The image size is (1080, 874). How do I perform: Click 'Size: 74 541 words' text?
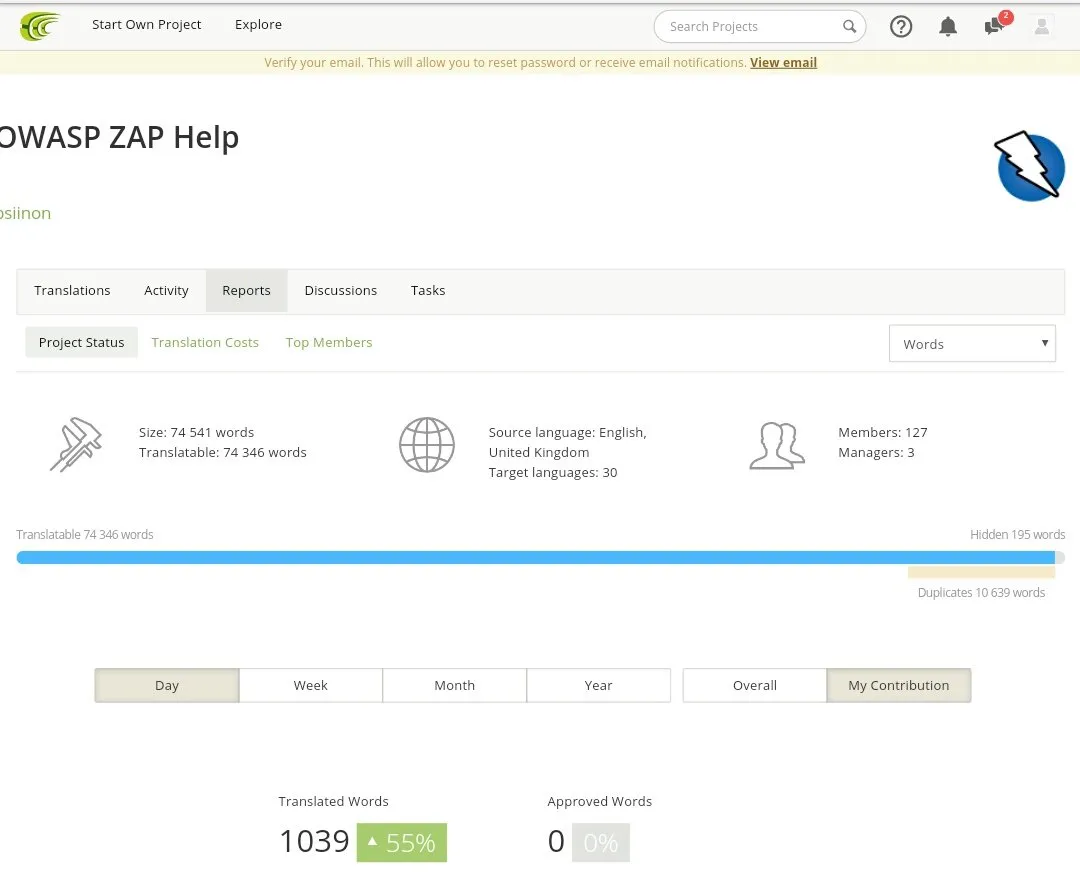(196, 433)
